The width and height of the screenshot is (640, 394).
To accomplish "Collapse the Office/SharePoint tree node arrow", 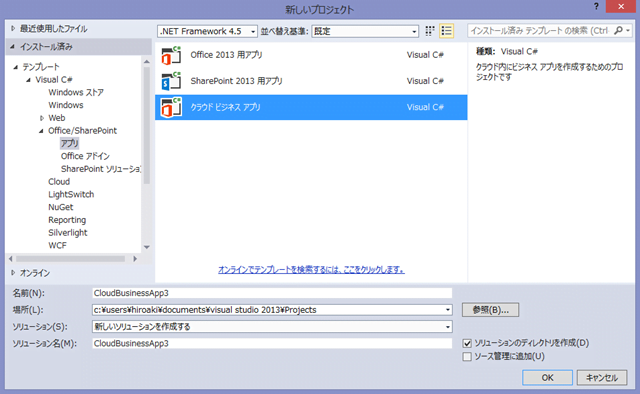I will pyautogui.click(x=41, y=131).
